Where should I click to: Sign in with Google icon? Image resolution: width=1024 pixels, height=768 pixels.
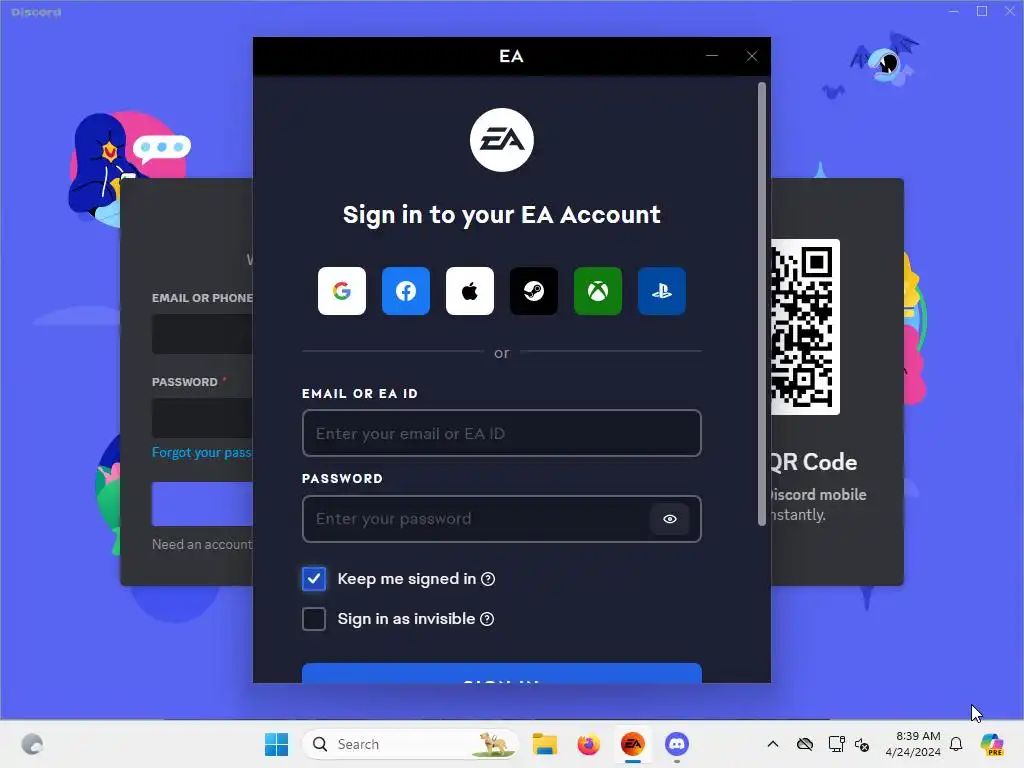tap(342, 291)
